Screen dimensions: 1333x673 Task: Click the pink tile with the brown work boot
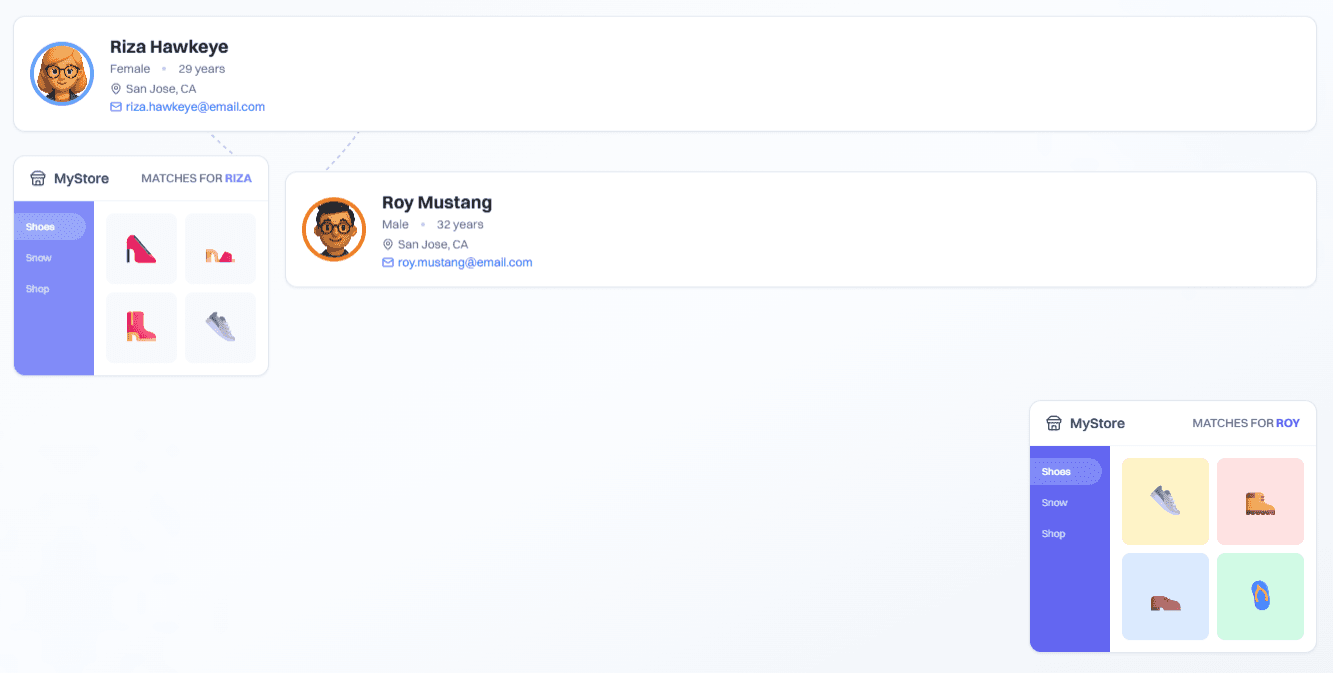pyautogui.click(x=1260, y=501)
